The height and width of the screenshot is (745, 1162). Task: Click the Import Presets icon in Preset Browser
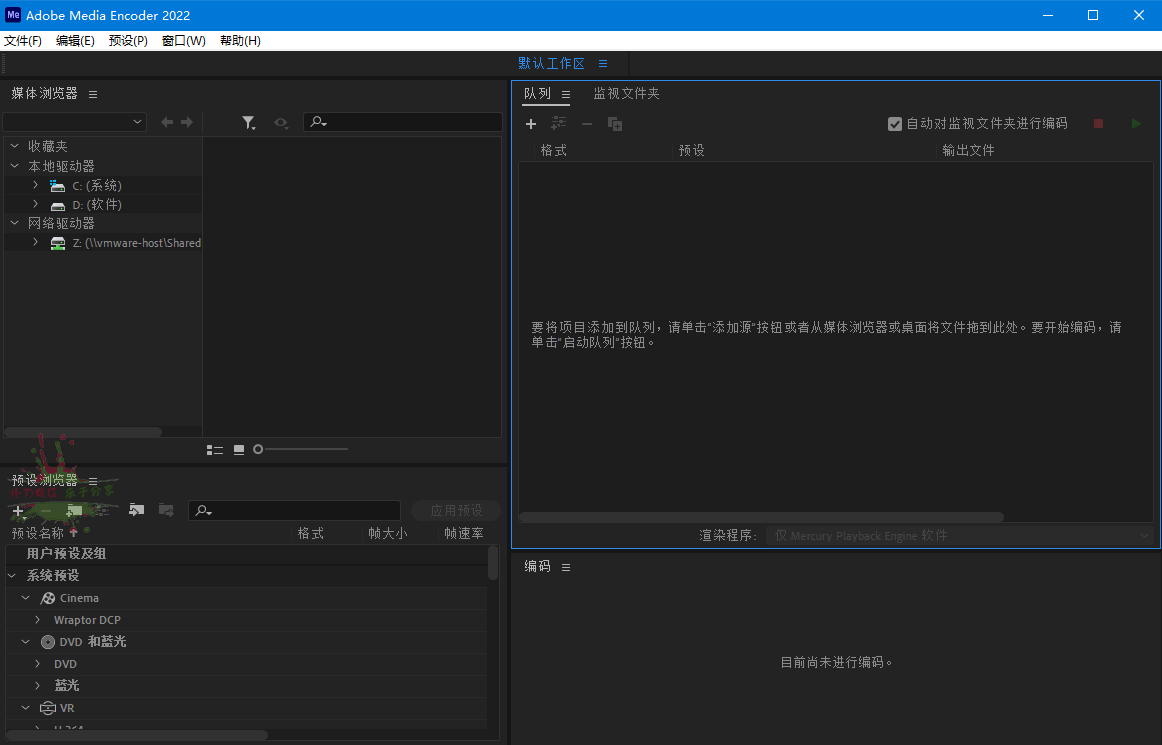136,510
